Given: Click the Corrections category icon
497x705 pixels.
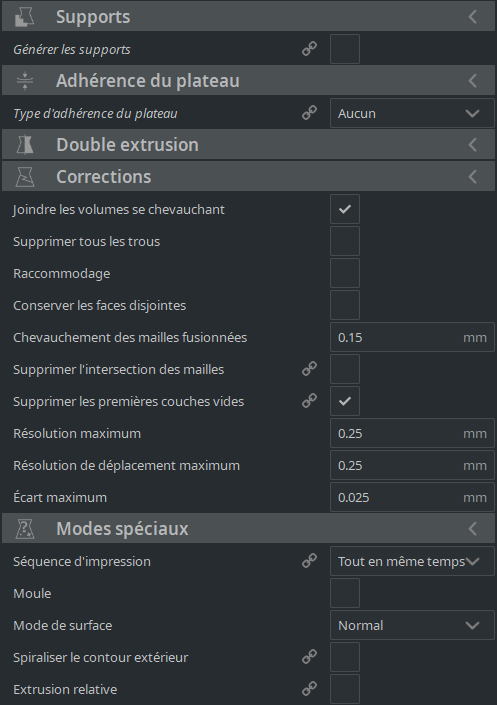Looking at the screenshot, I should 25,177.
